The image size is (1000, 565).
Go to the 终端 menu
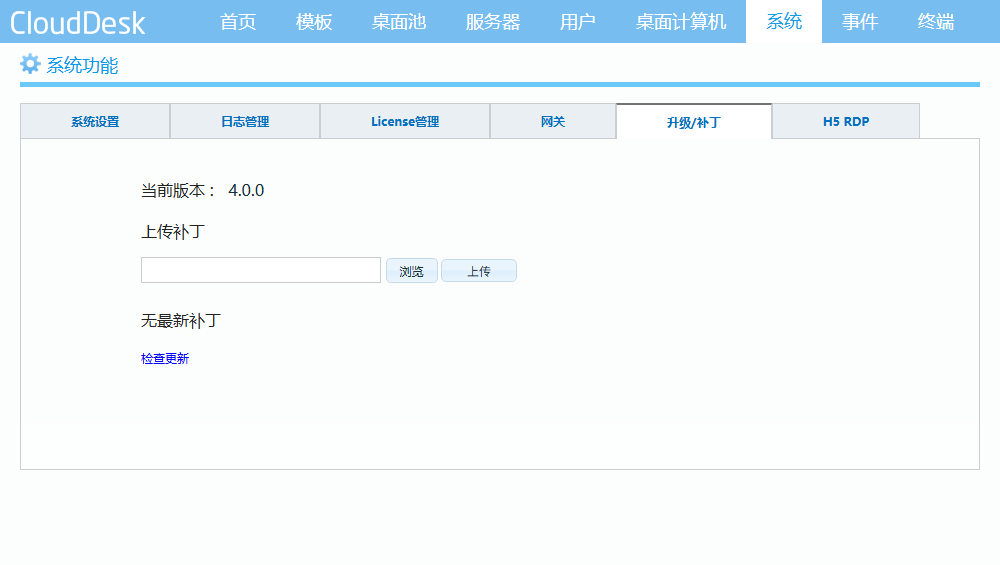(936, 22)
